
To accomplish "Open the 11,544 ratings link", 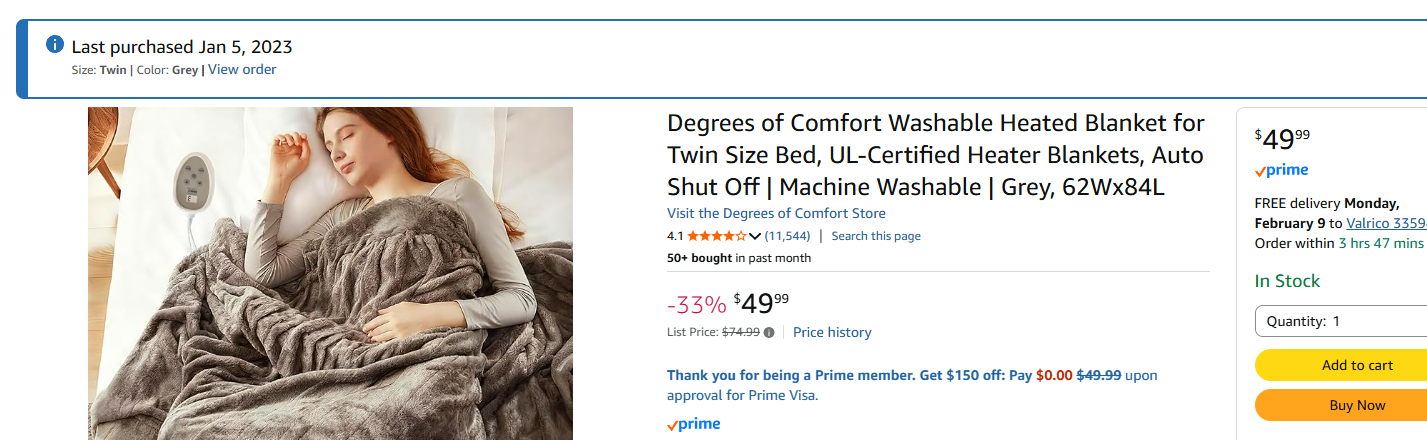I will pyautogui.click(x=787, y=236).
